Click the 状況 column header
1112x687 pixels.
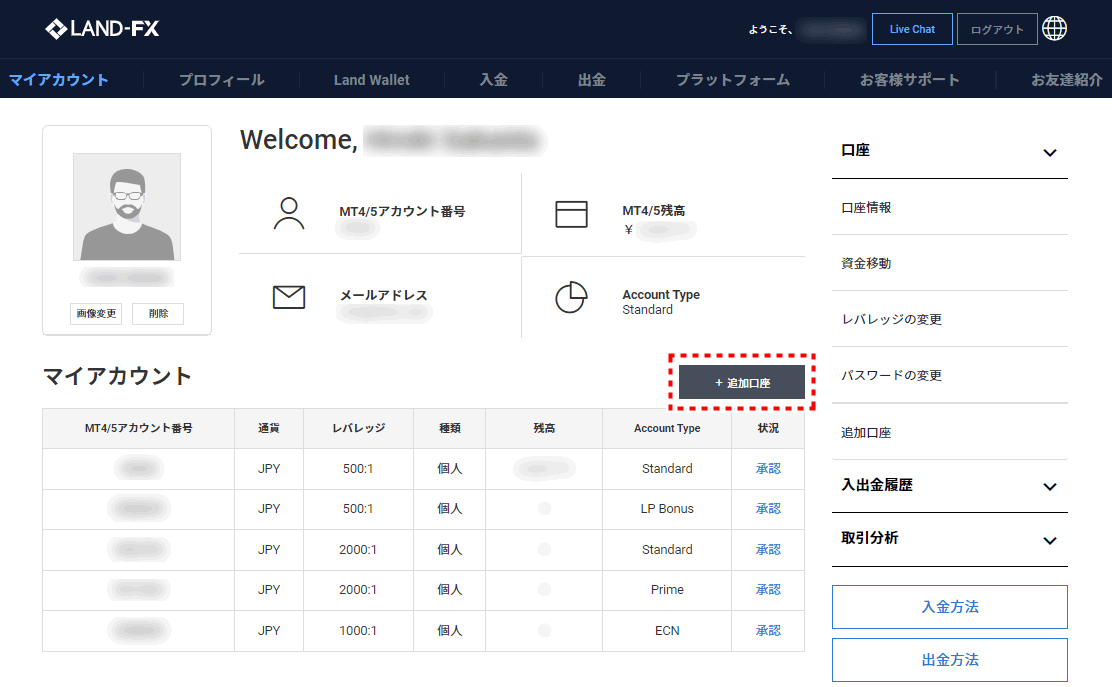(x=768, y=428)
